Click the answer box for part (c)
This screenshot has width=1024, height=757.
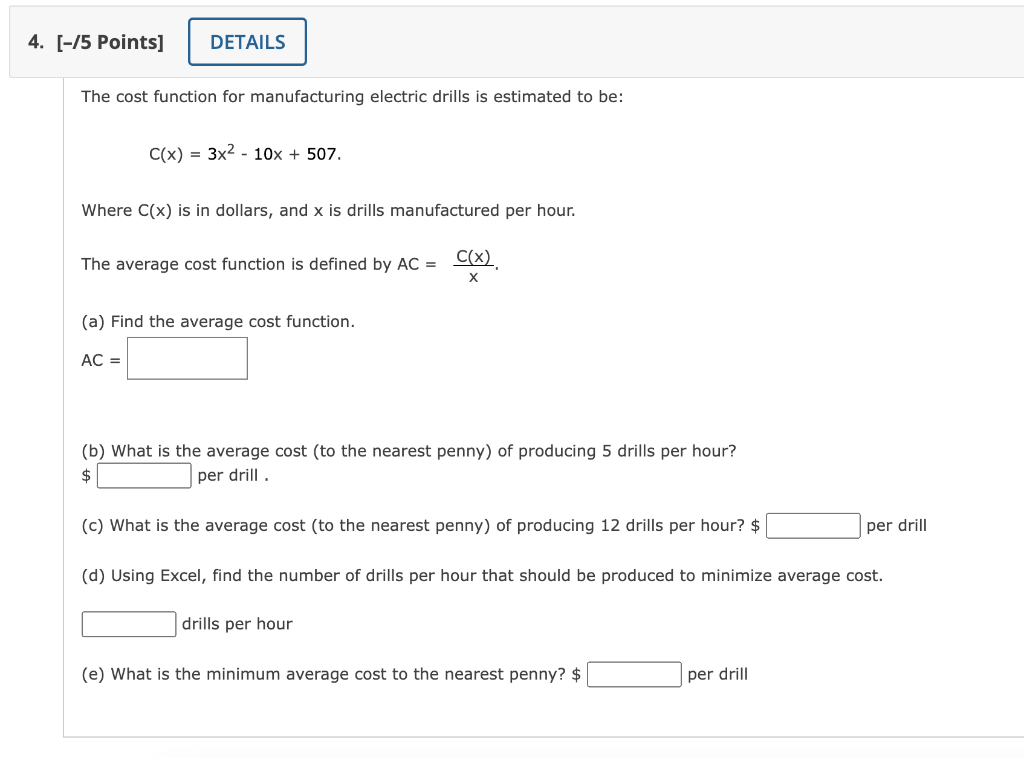(x=813, y=524)
